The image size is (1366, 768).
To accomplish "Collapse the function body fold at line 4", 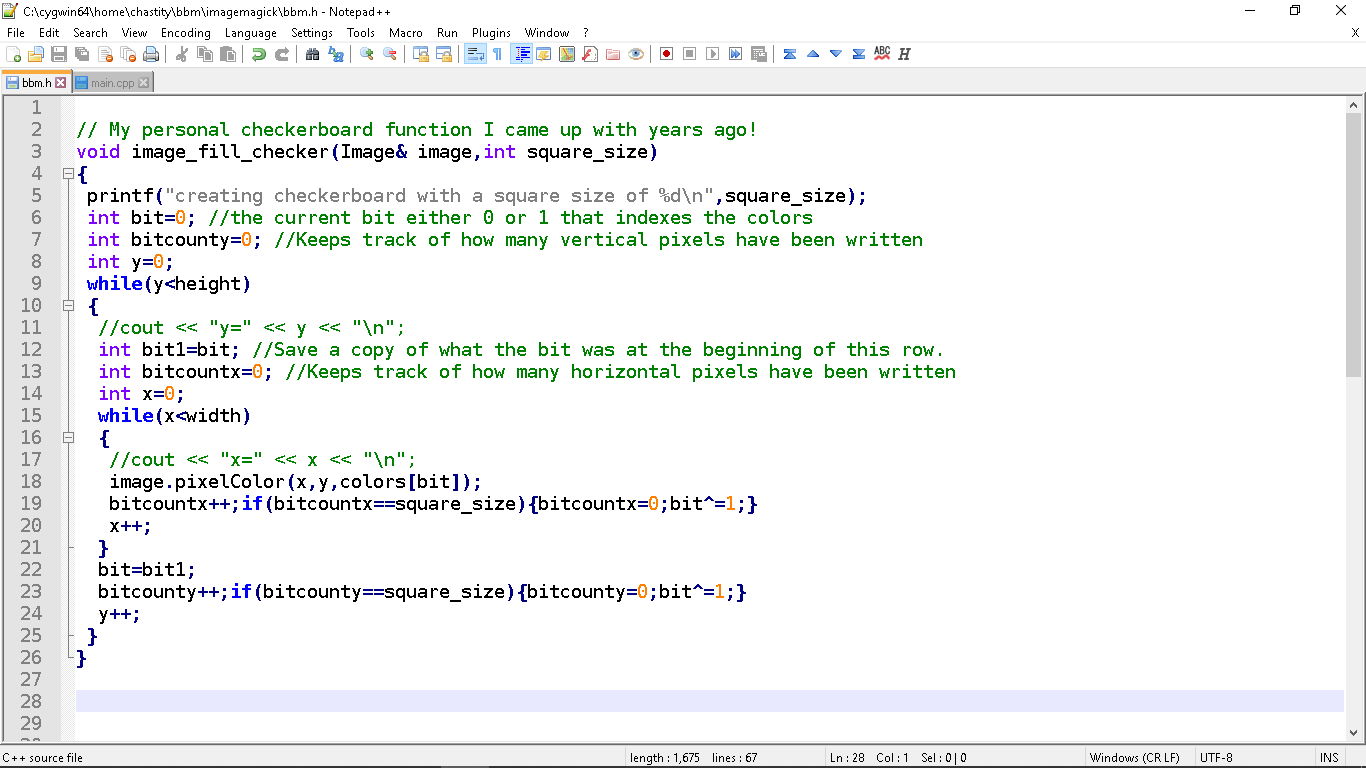I will click(x=68, y=174).
